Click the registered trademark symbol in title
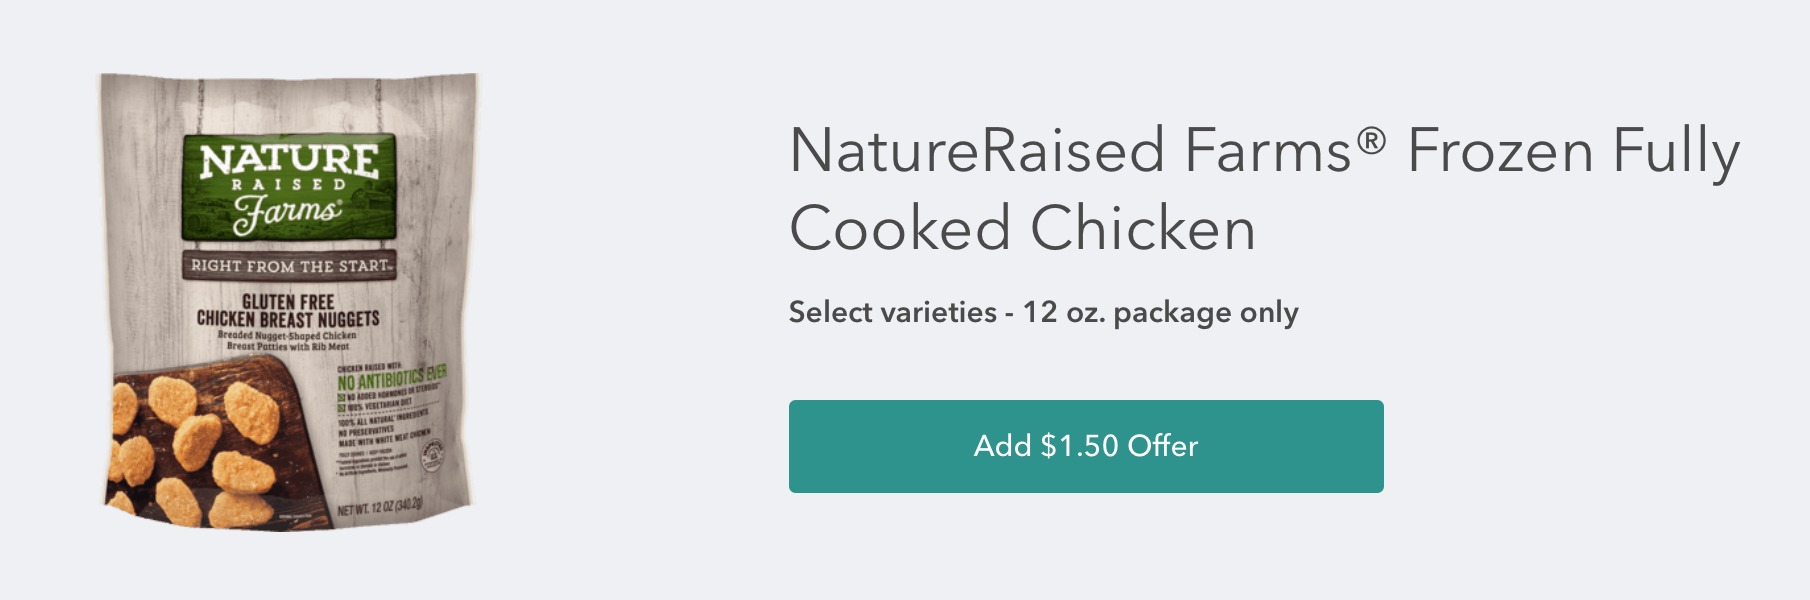Viewport: 1810px width, 600px height. 1371,142
